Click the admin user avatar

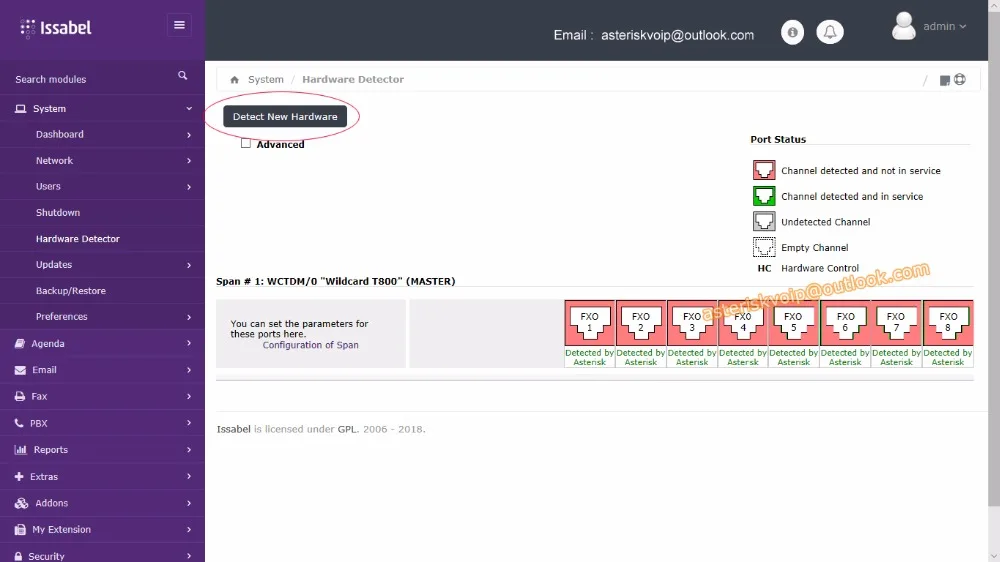click(x=903, y=26)
